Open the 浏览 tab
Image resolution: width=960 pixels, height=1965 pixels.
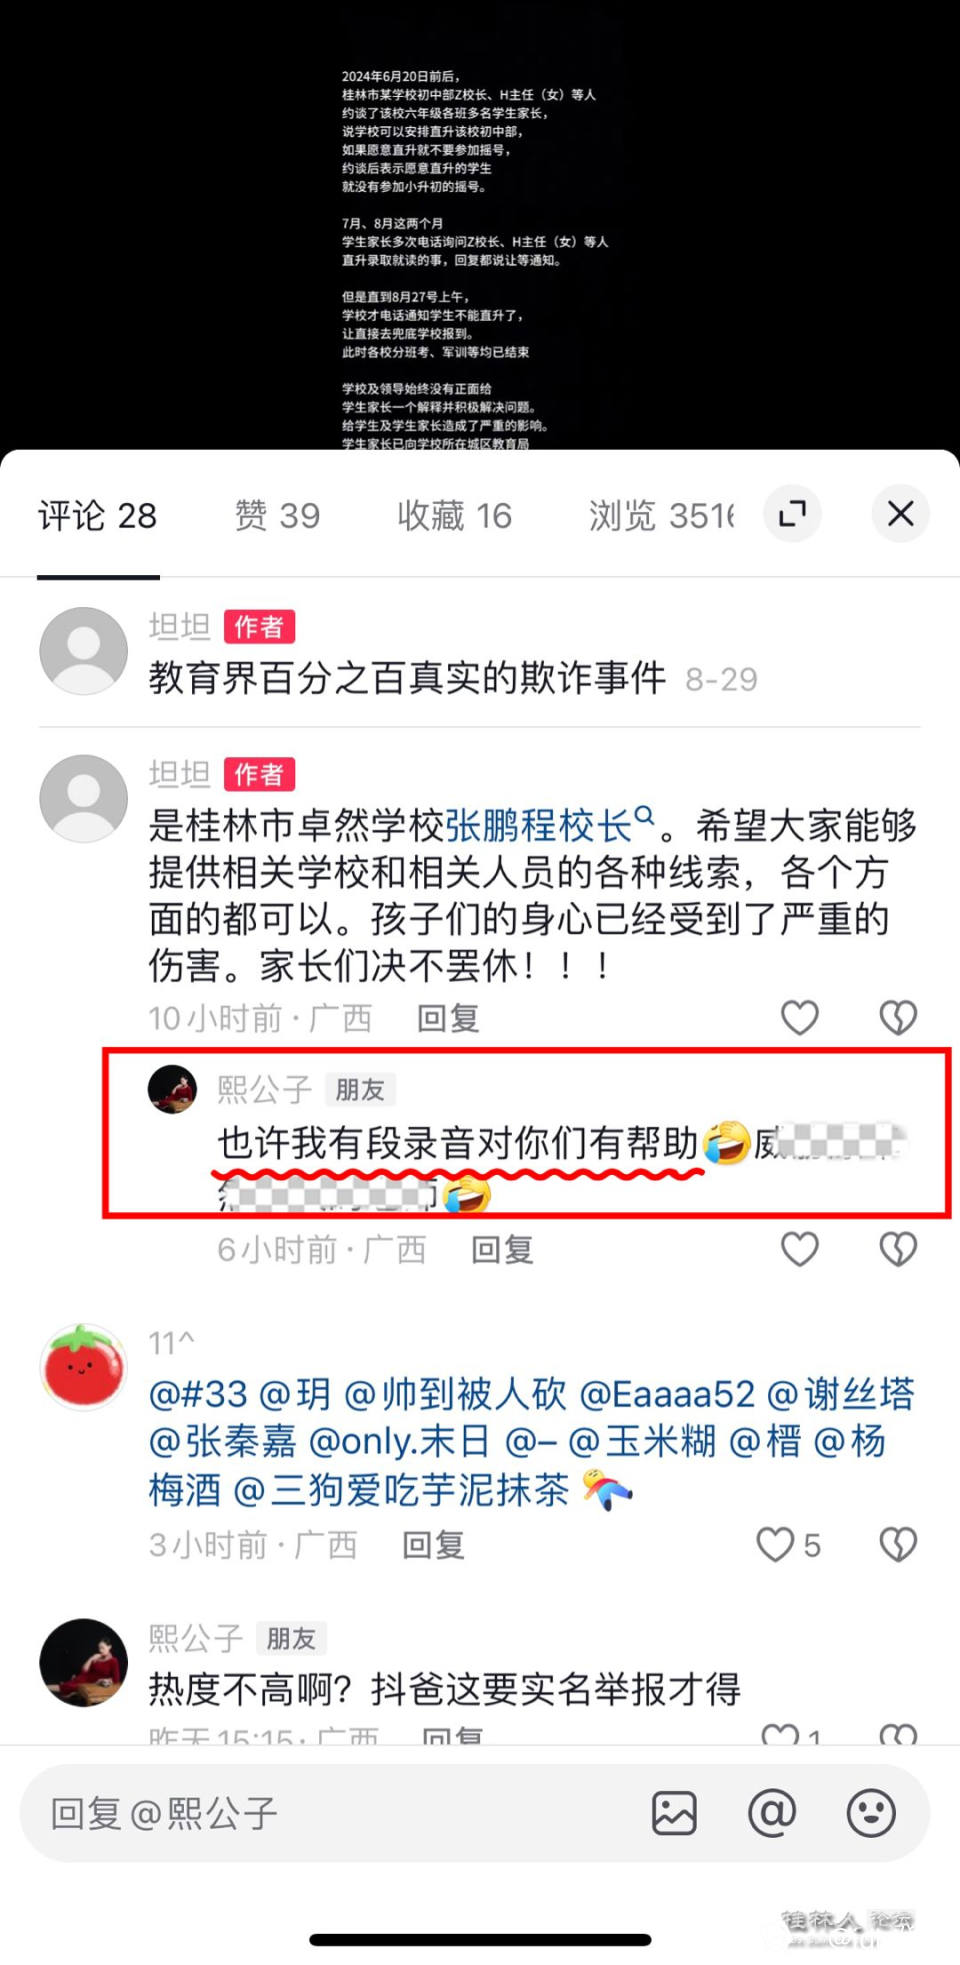pyautogui.click(x=661, y=516)
